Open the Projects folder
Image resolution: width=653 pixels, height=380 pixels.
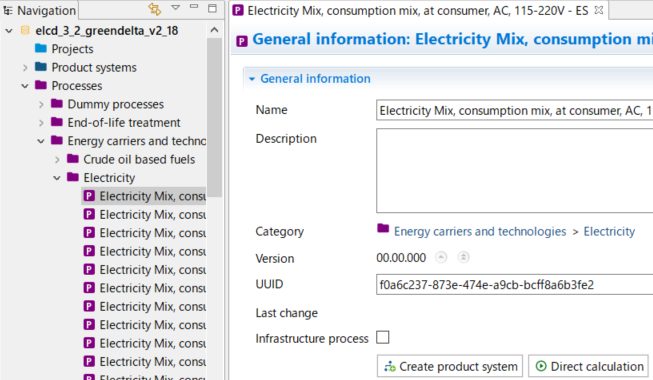[72, 49]
